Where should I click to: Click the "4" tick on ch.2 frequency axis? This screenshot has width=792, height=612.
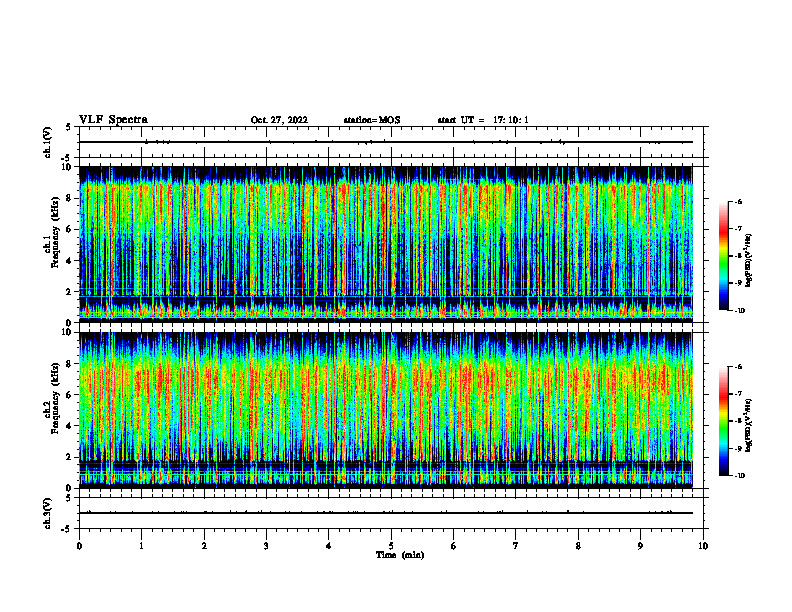tap(69, 426)
